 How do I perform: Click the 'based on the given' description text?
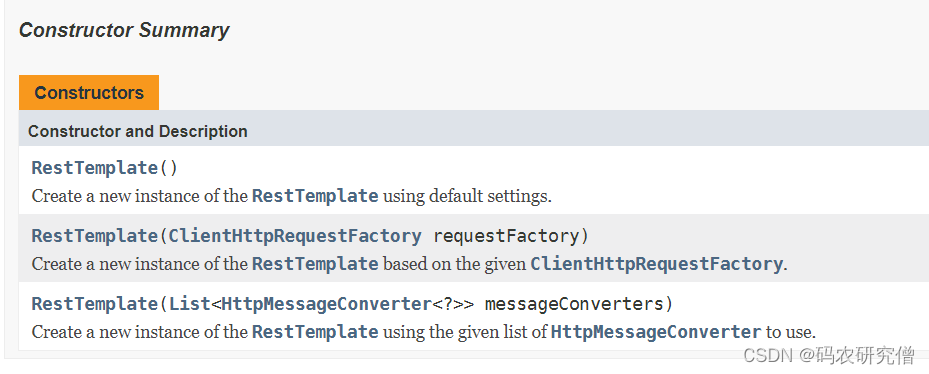454,264
